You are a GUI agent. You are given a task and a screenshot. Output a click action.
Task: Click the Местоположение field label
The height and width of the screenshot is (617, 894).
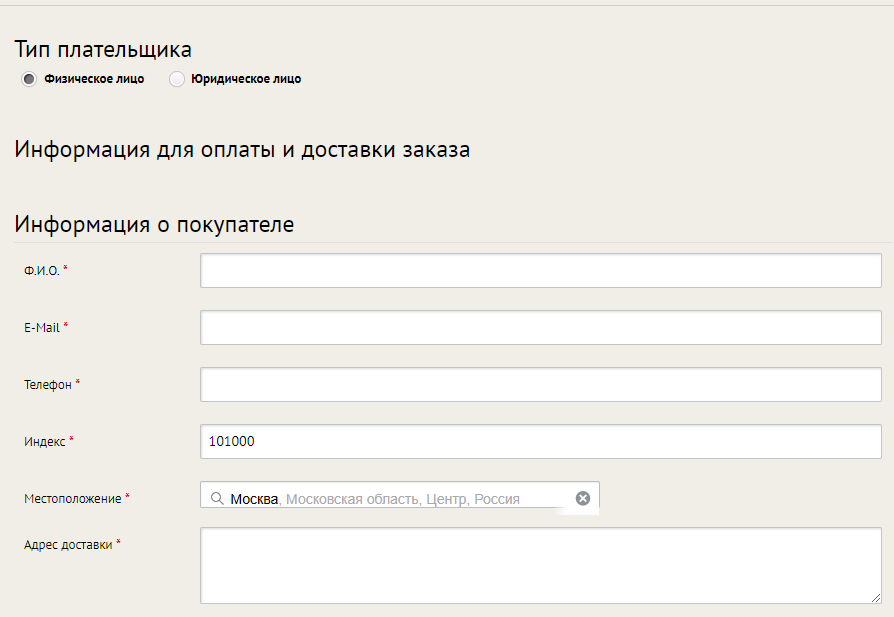pos(72,499)
